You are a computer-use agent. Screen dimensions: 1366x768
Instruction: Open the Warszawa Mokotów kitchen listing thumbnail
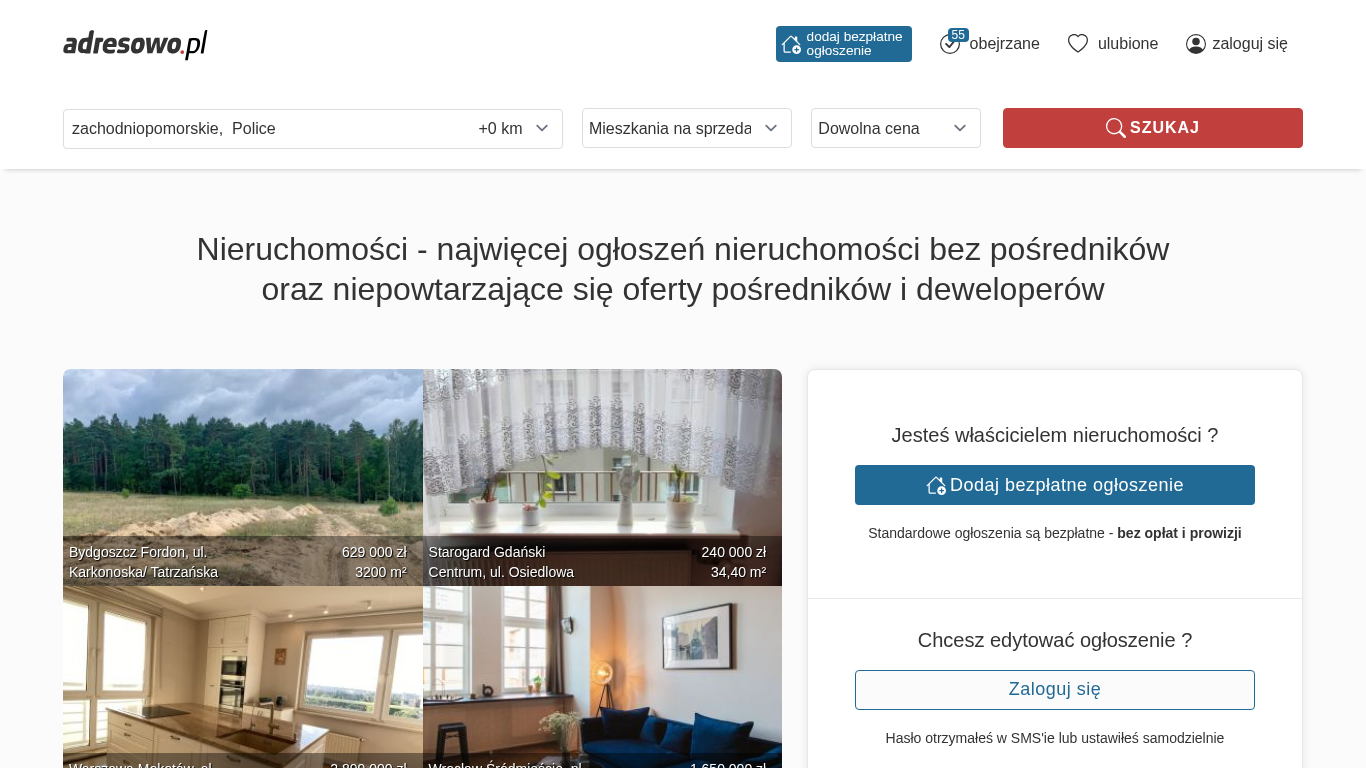point(243,677)
